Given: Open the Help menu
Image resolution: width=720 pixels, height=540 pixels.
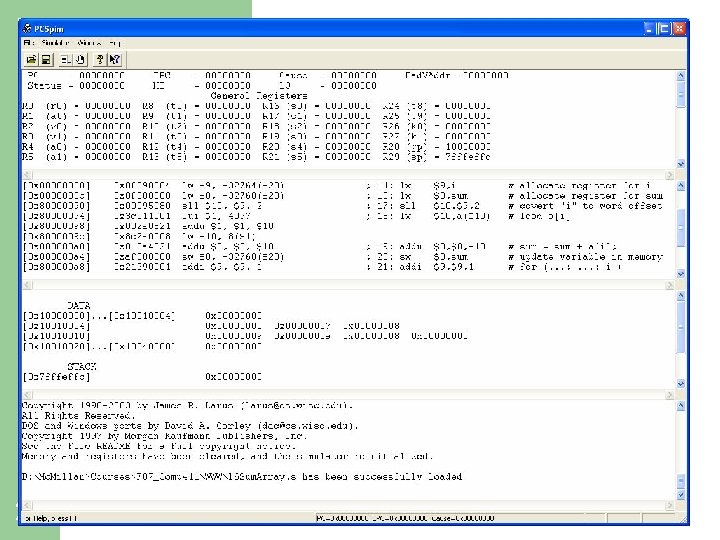Looking at the screenshot, I should [x=115, y=43].
